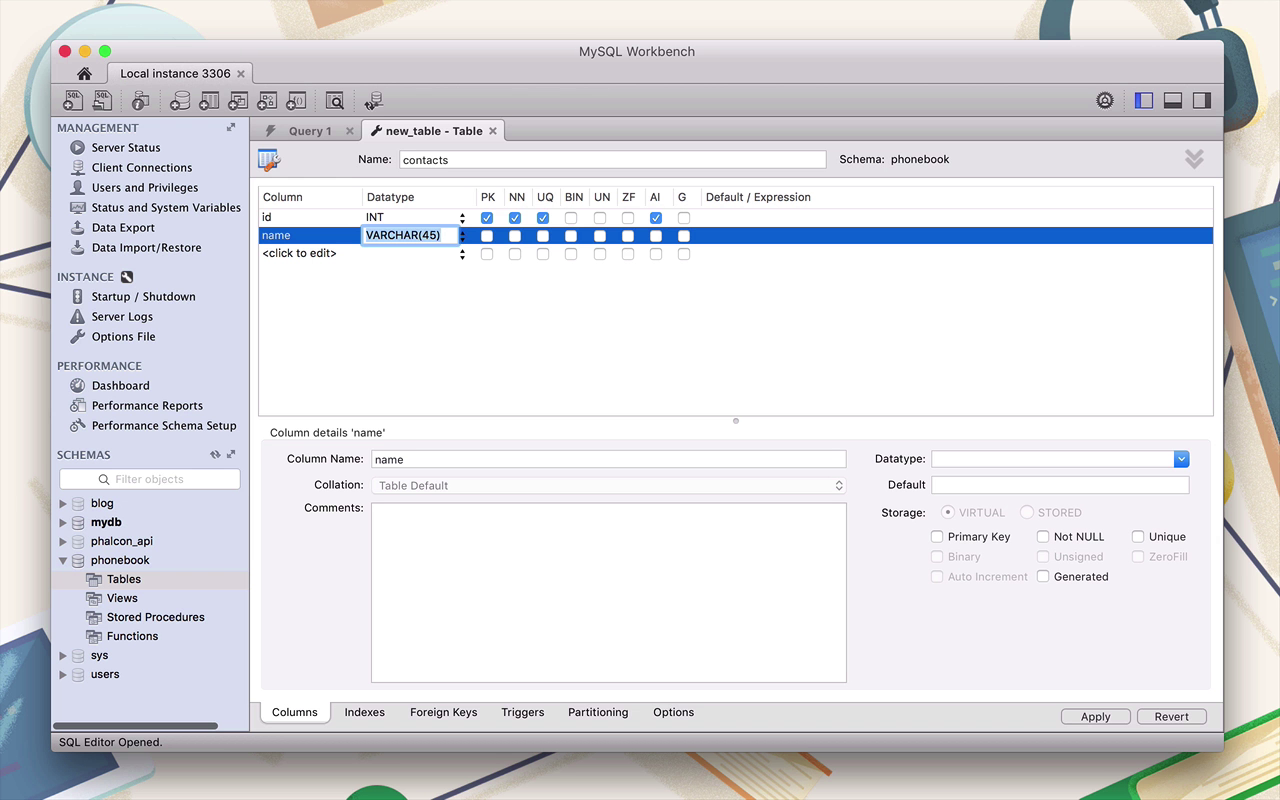This screenshot has width=1280, height=800.
Task: Open Server Status in Management
Action: 126,147
